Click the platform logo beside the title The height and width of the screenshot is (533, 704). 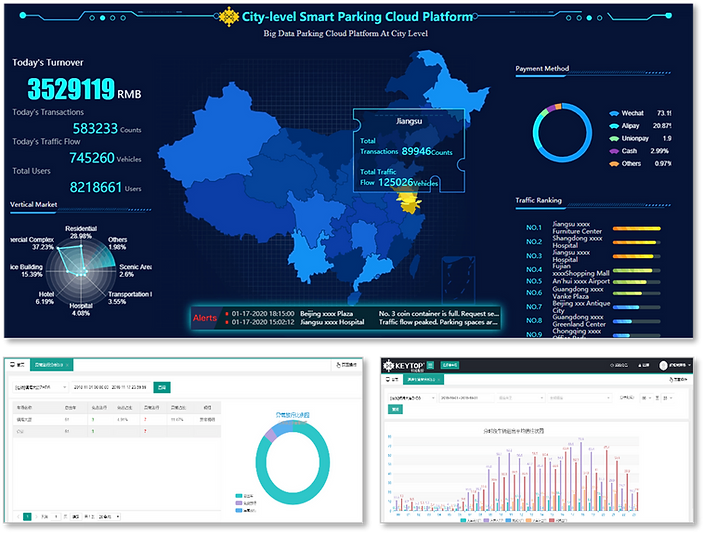coord(228,16)
